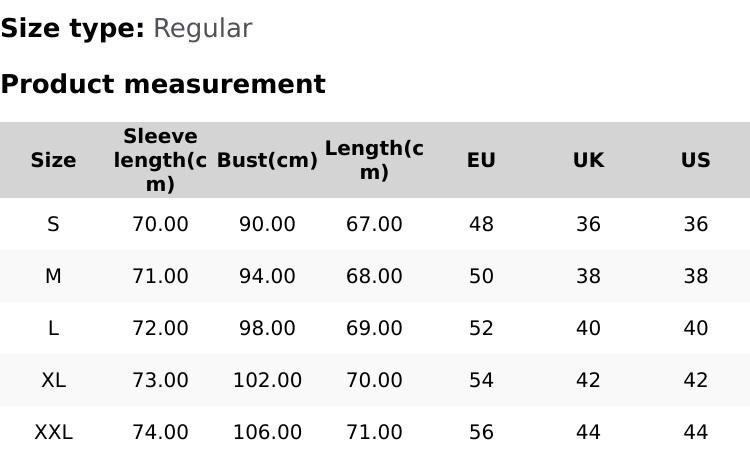Select the EU size 48 cell

[x=481, y=224]
